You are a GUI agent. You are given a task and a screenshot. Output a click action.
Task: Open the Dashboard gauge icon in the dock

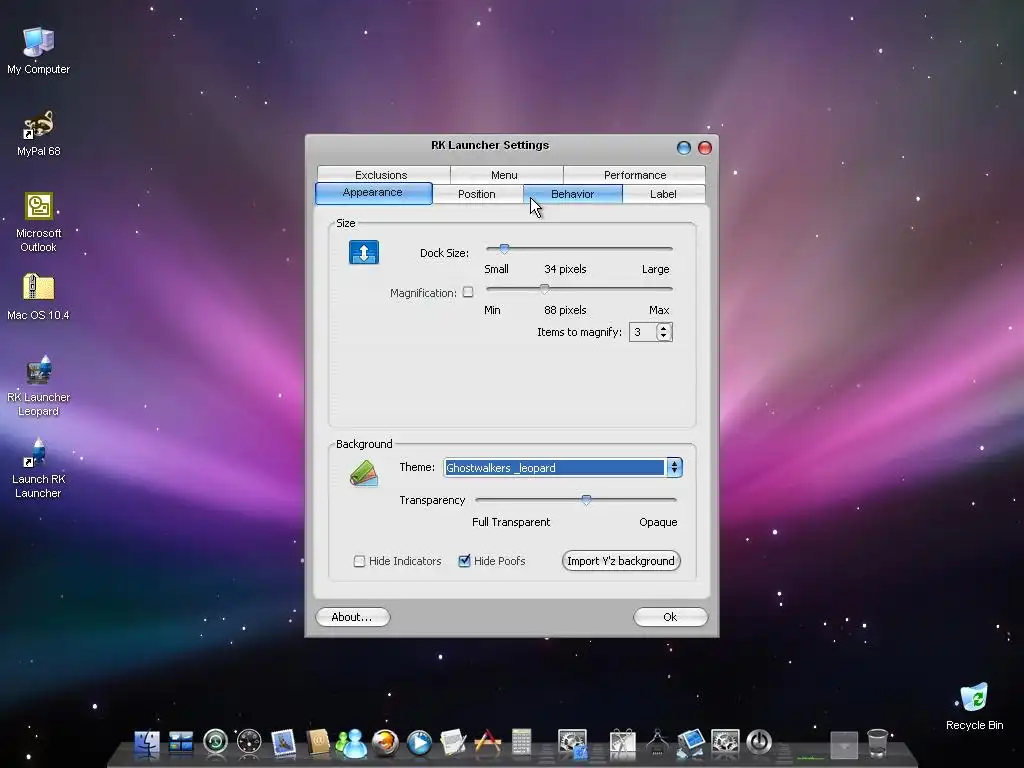[249, 743]
